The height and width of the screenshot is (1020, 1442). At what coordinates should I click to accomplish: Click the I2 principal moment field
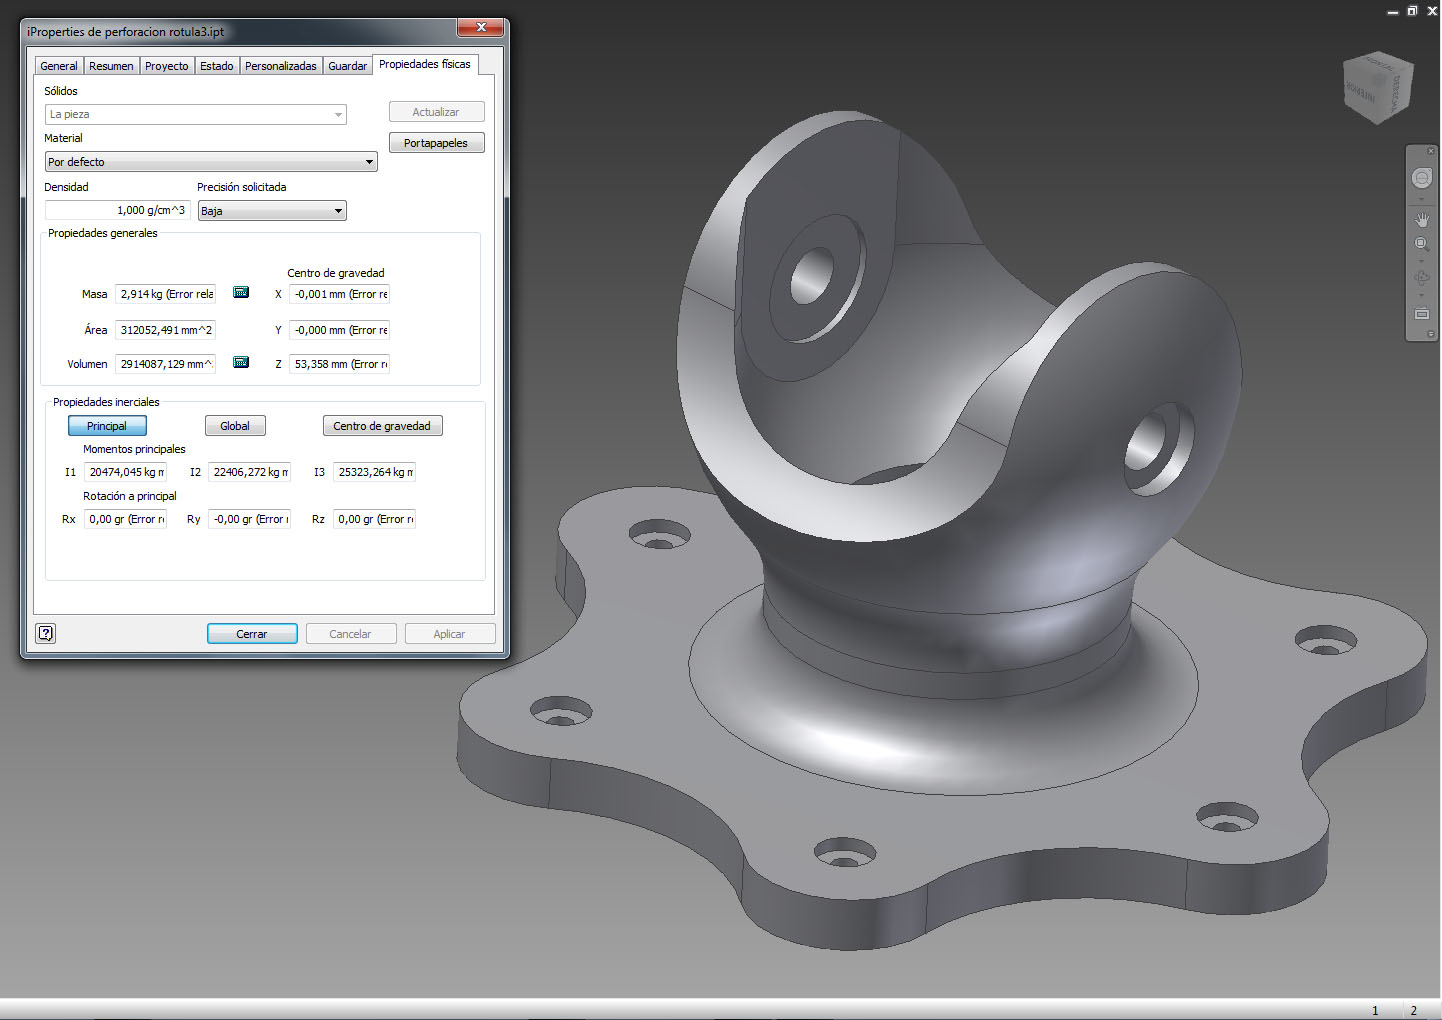click(x=250, y=472)
